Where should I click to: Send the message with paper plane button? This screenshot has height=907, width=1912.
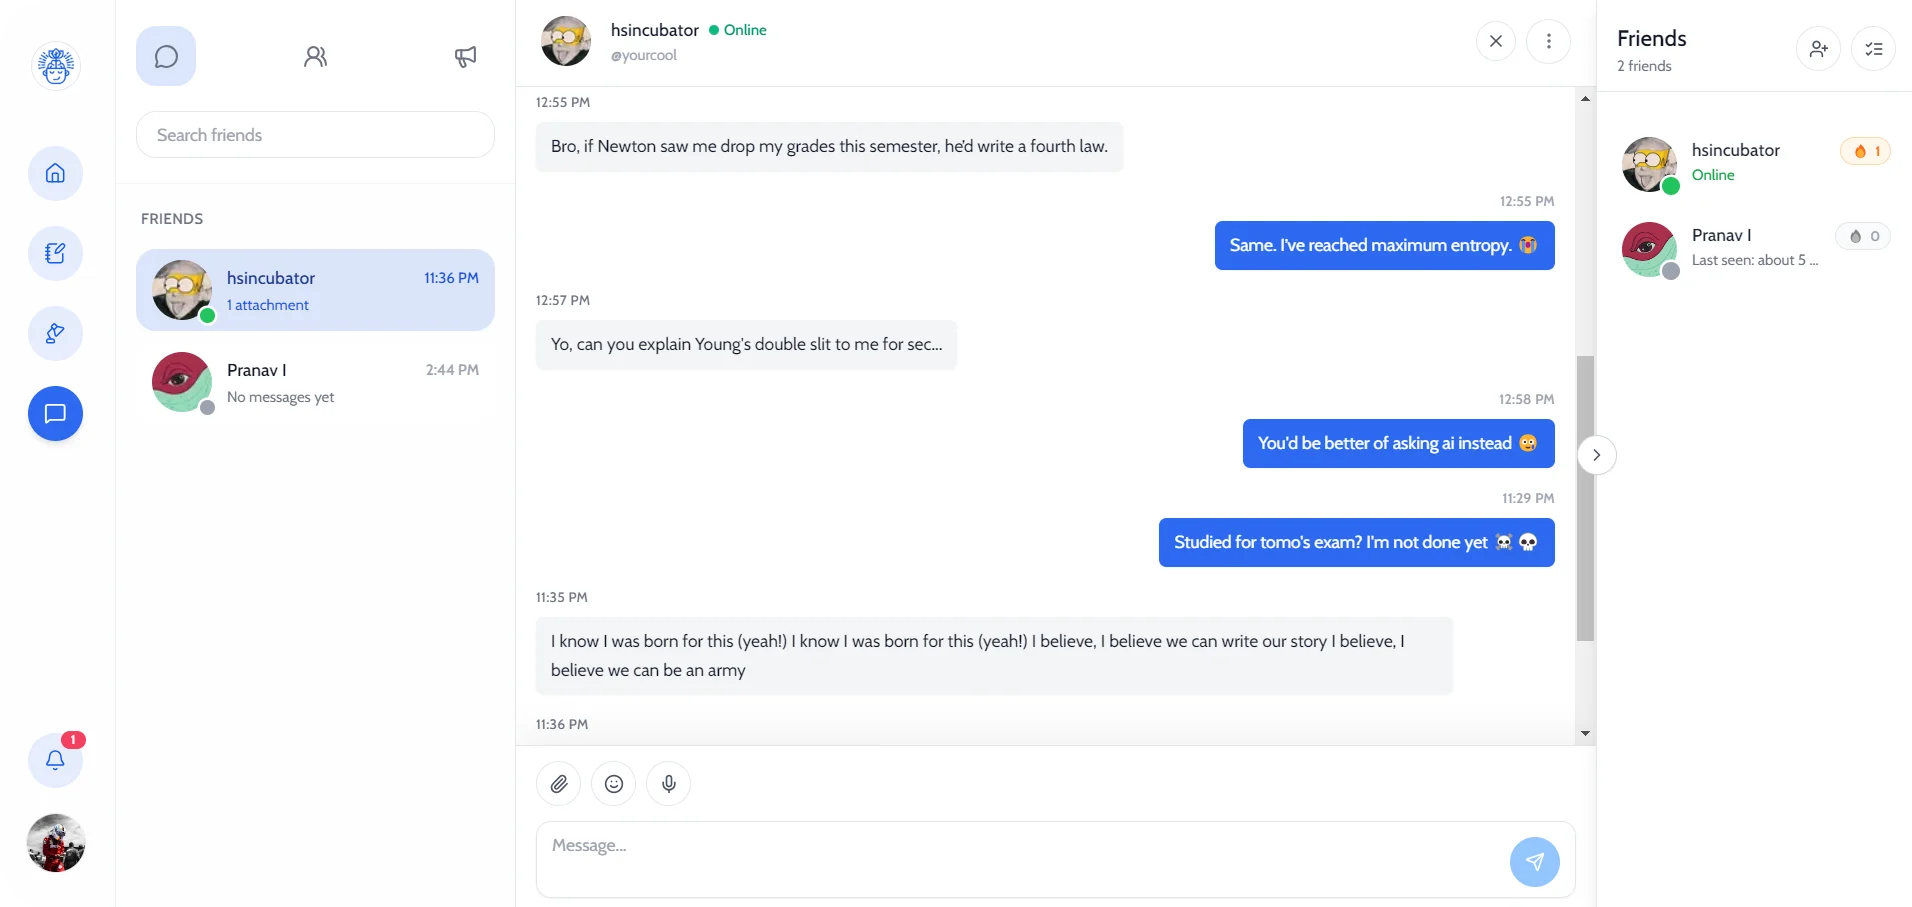(1534, 862)
